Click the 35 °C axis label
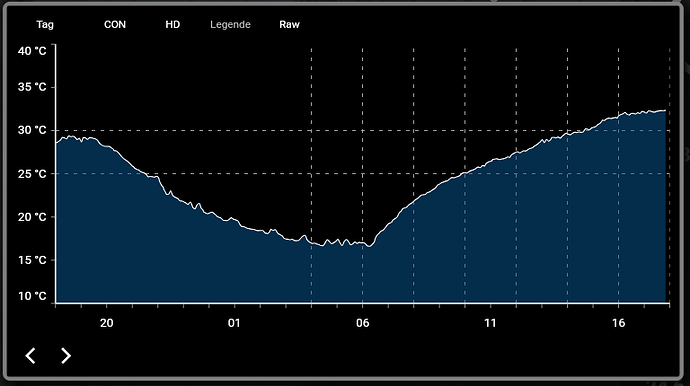Screen dimensions: 690x386 pyautogui.click(x=32, y=87)
